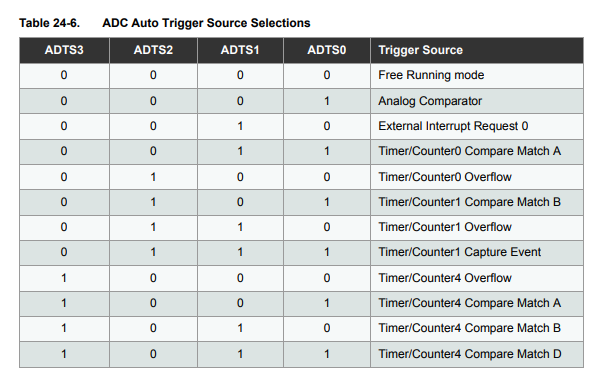Viewport: 607px width, 380px height.
Task: Click the Timer/Counter4 Overflow entry
Action: (x=445, y=278)
